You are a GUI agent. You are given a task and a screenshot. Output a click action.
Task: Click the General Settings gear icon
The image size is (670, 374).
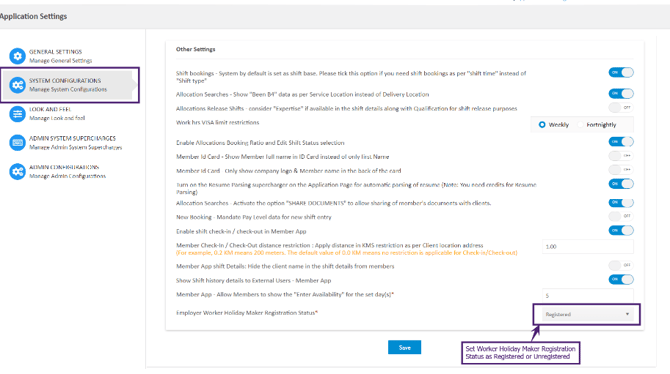tap(18, 56)
